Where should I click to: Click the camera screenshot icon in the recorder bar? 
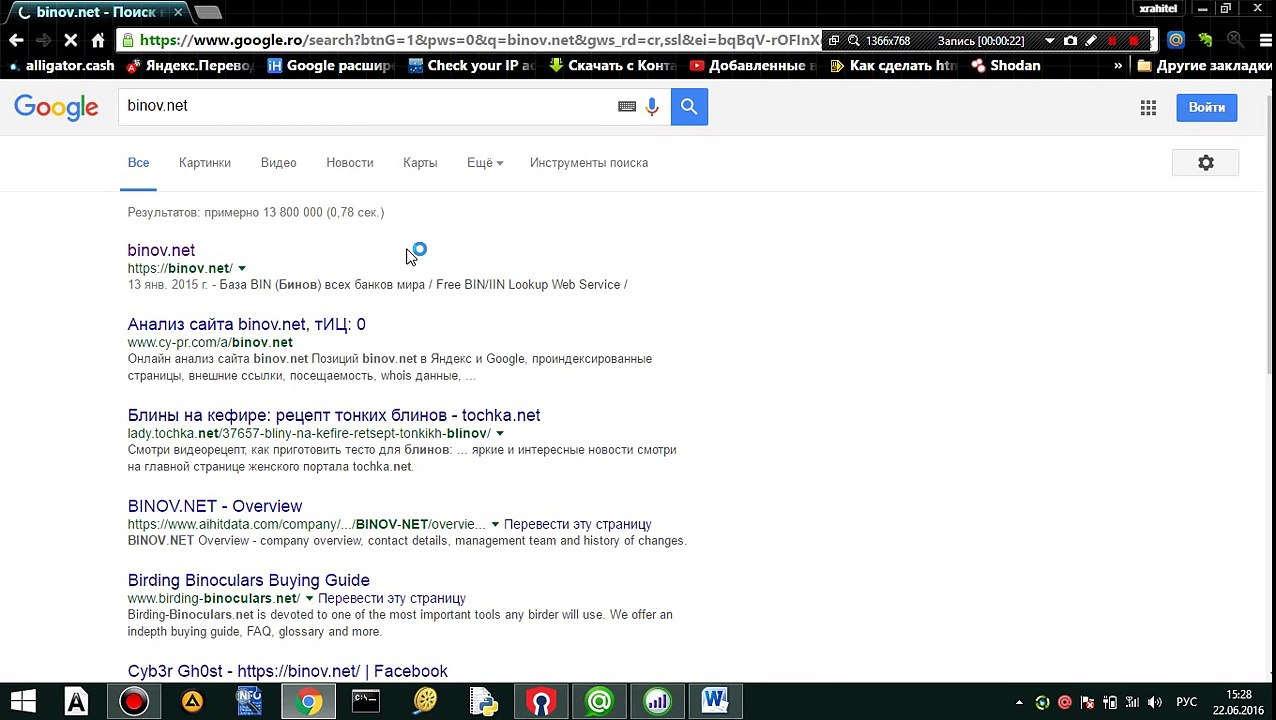click(1070, 41)
